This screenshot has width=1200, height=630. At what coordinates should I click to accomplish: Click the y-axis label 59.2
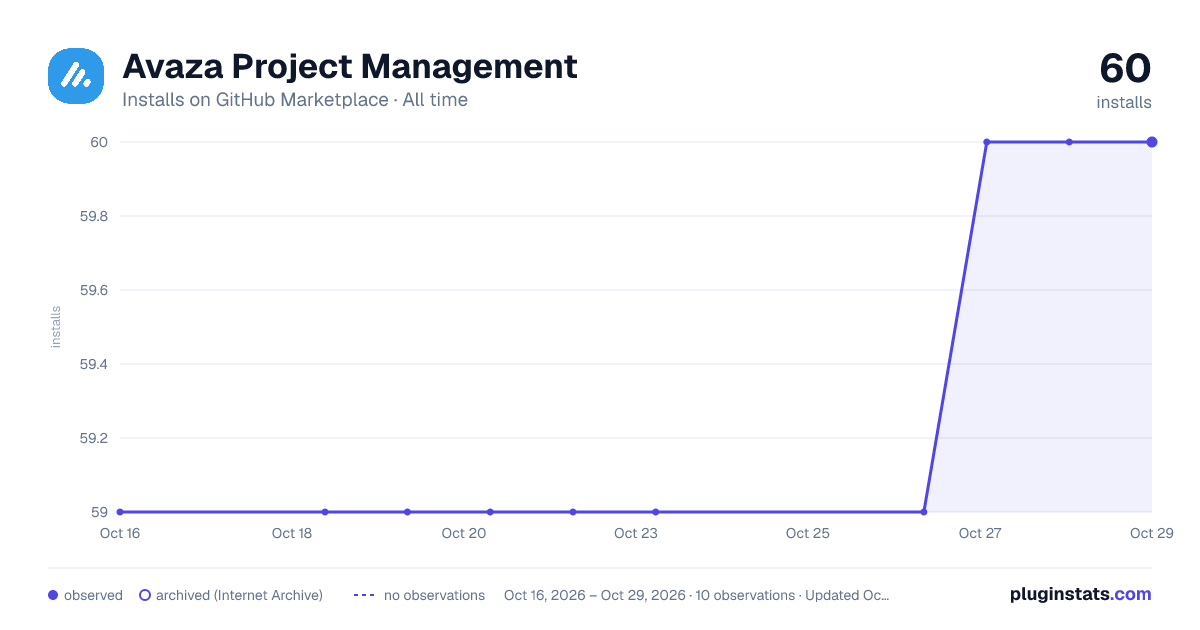tap(94, 438)
